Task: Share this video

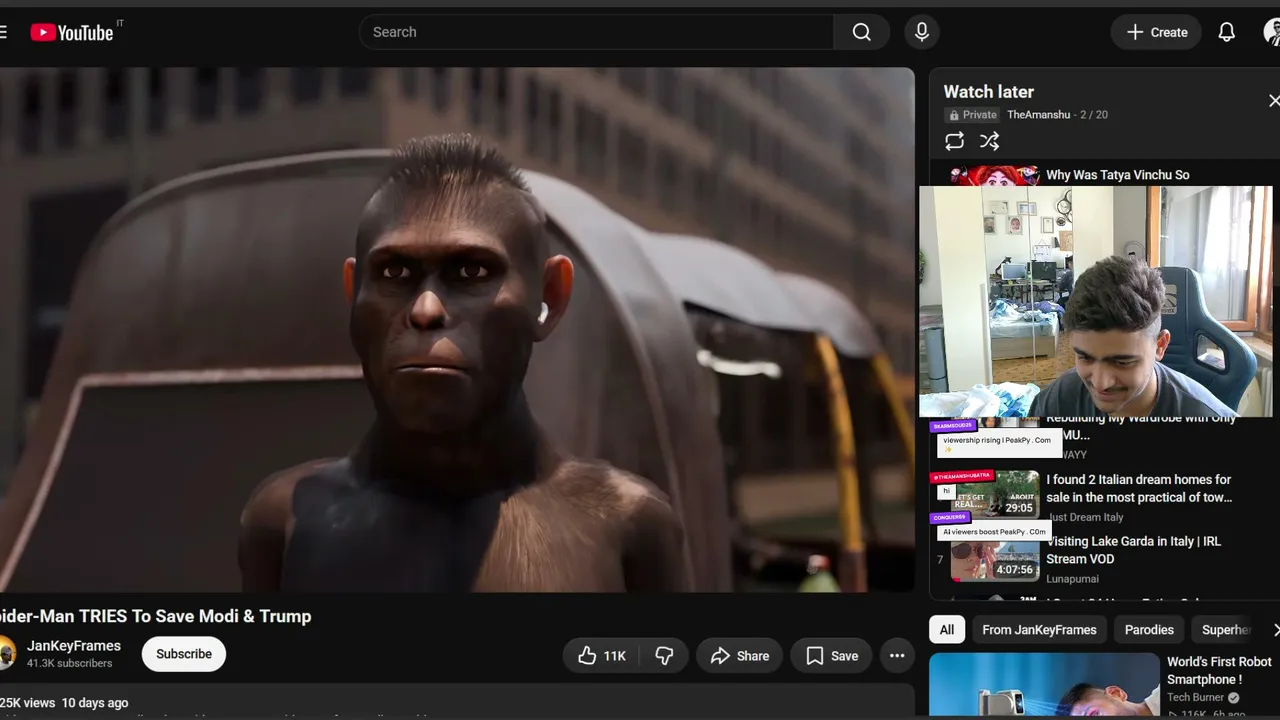Action: pyautogui.click(x=740, y=656)
